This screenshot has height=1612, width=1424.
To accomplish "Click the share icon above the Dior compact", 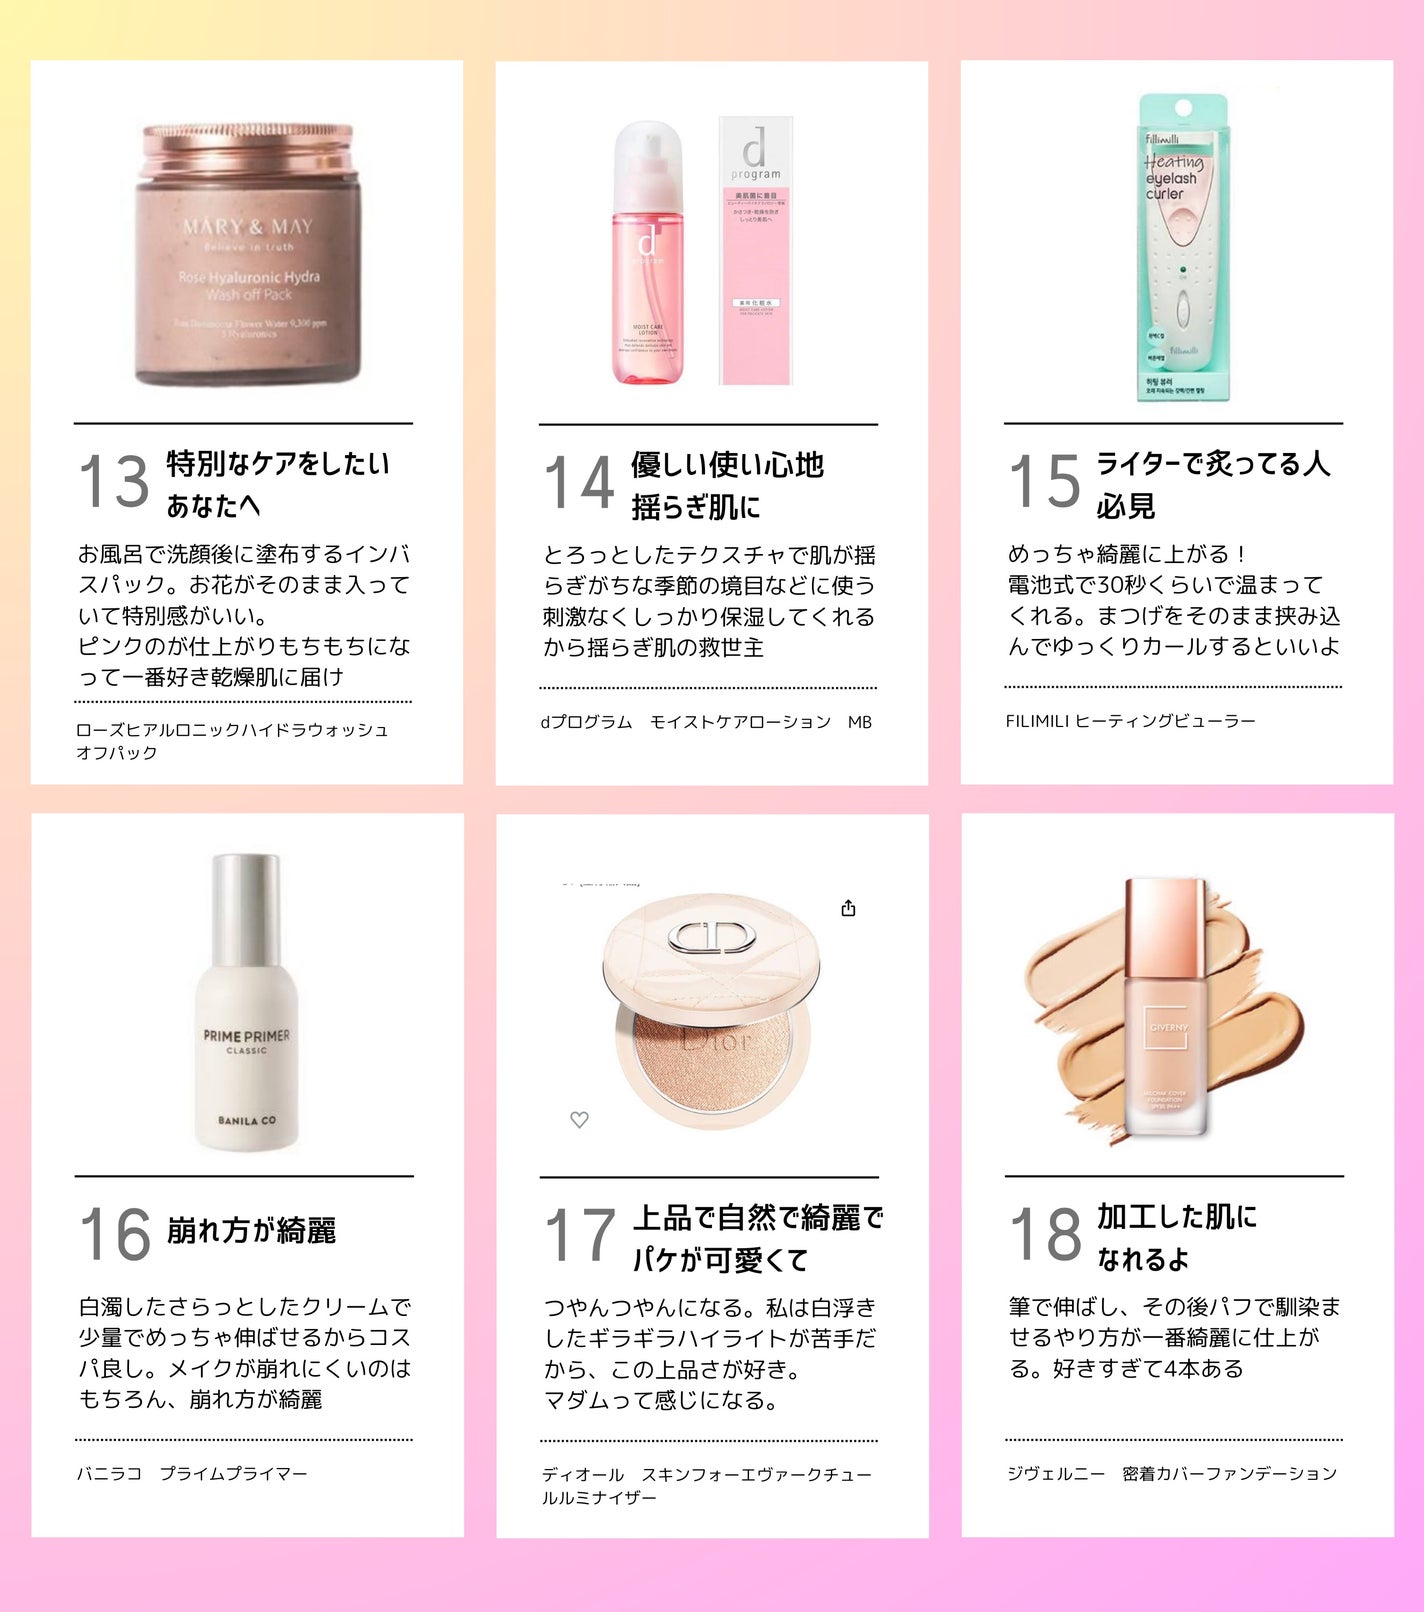I will pos(848,908).
